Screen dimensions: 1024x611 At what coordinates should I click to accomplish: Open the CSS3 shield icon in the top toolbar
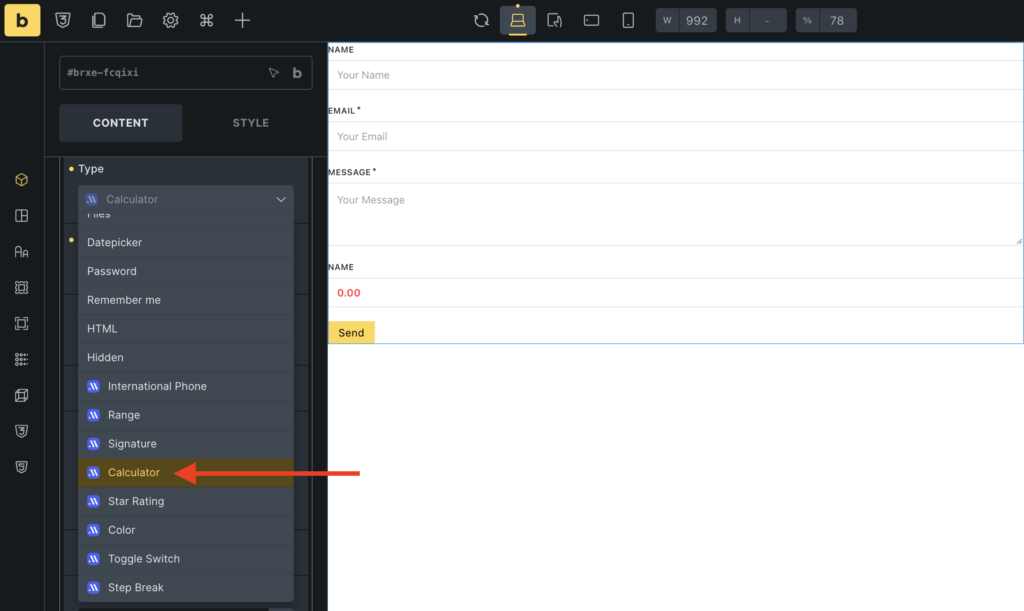[x=63, y=20]
